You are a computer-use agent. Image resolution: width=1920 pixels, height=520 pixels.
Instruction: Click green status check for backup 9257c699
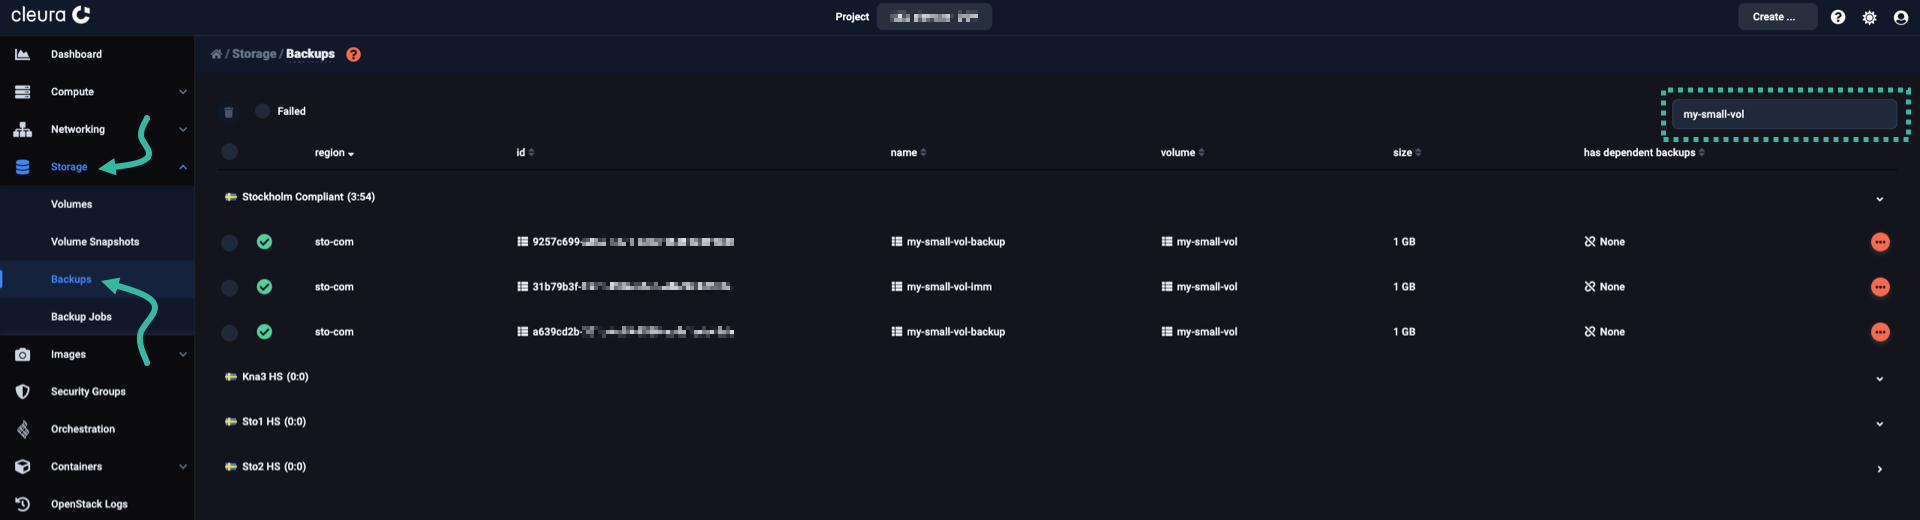[x=264, y=242]
